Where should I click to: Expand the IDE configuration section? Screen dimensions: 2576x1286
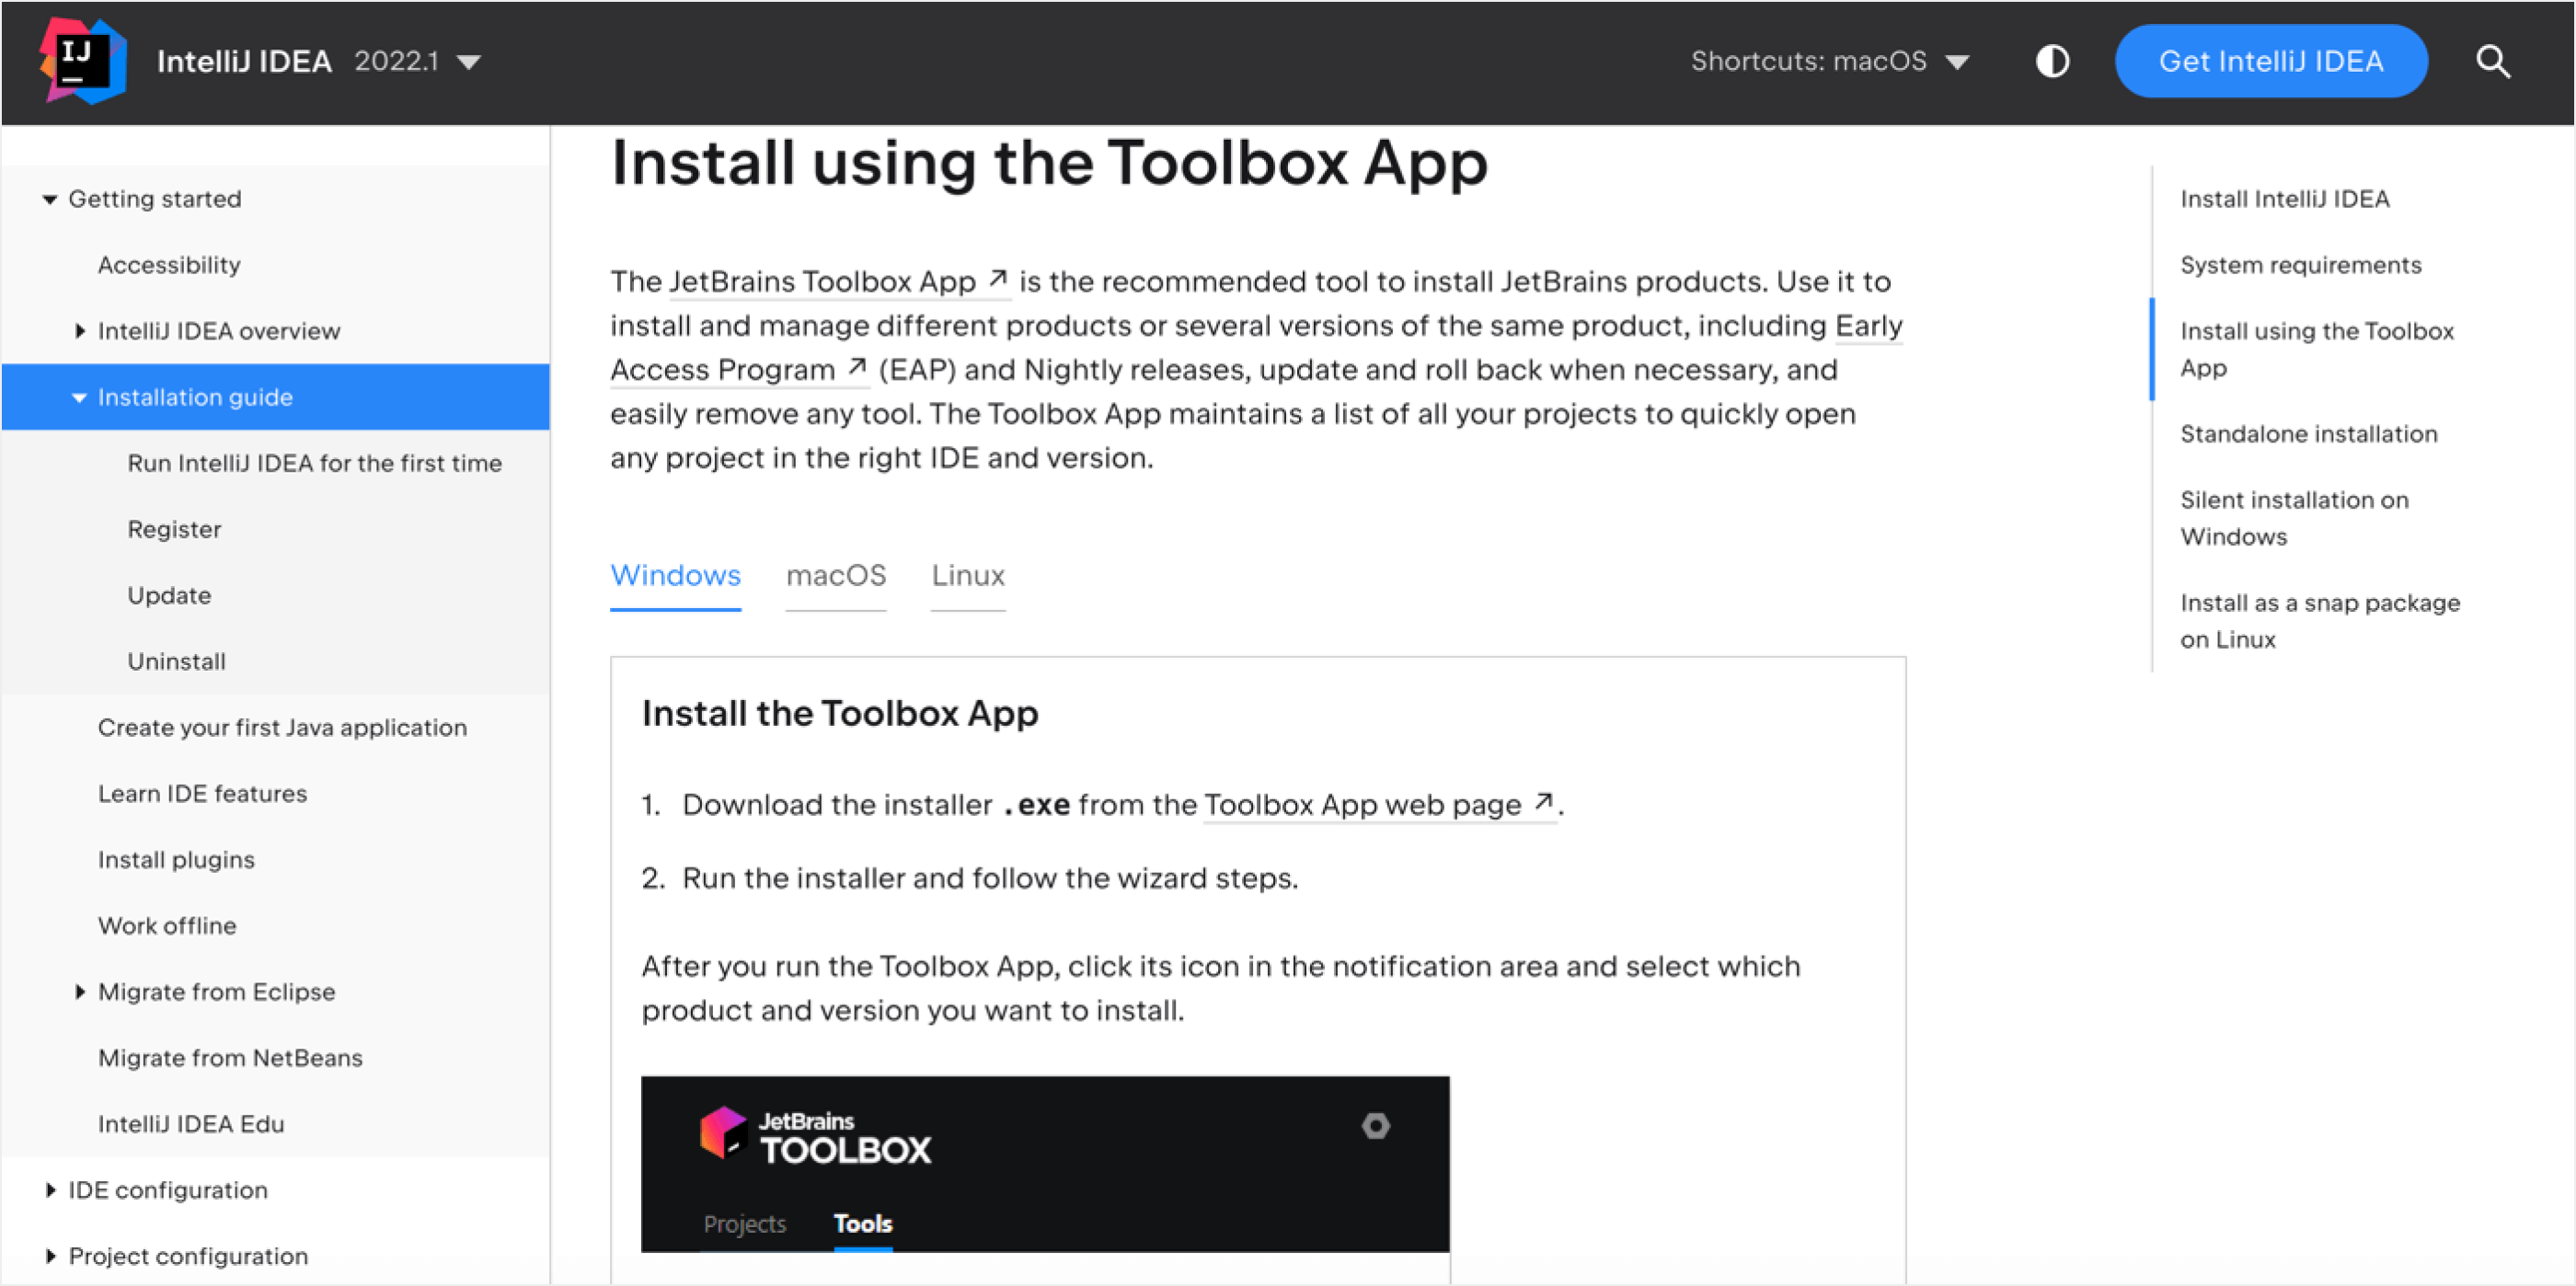click(50, 1190)
